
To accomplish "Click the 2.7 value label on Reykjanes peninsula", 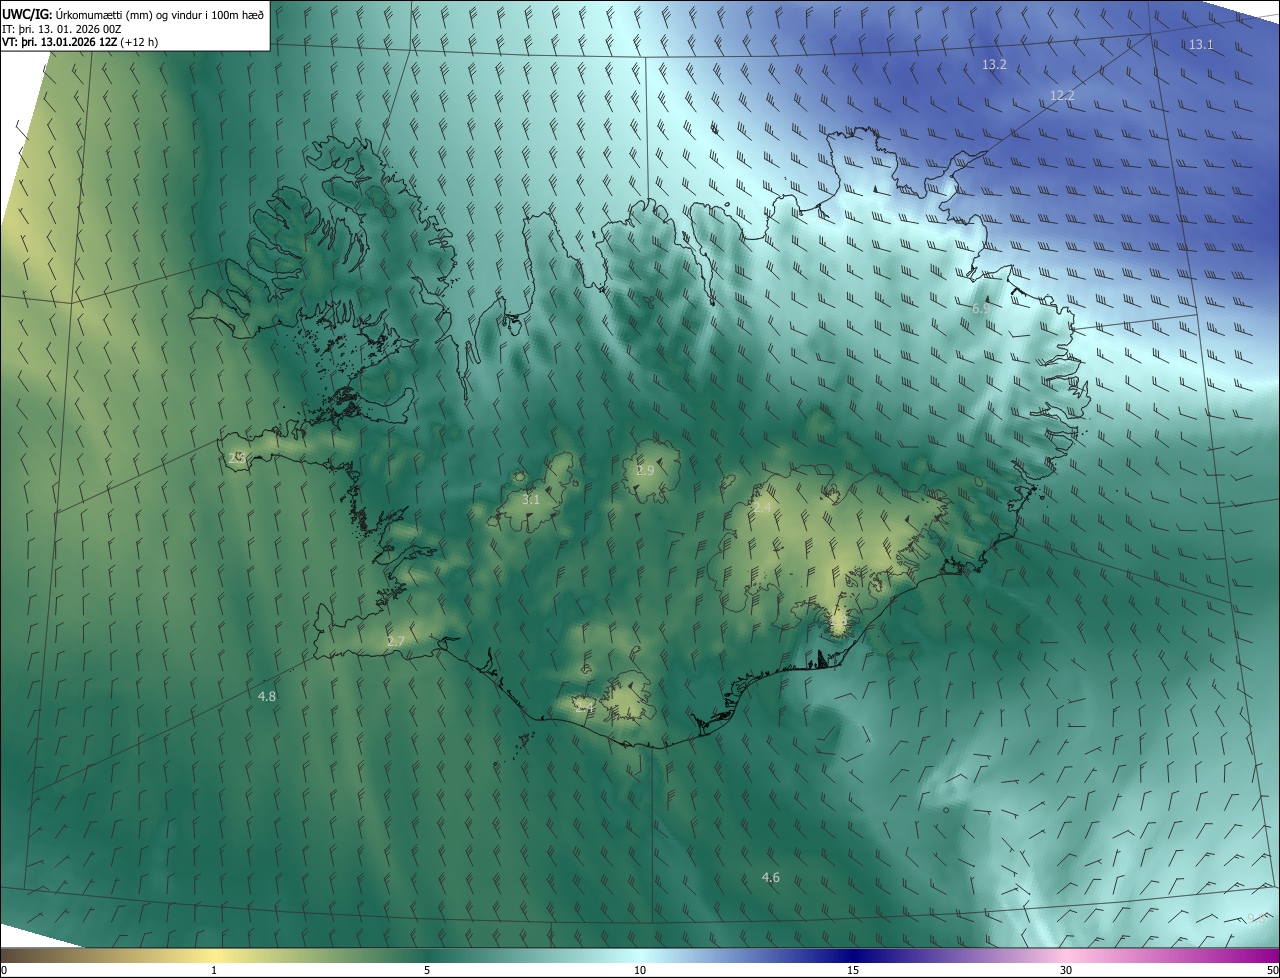I will click(396, 641).
